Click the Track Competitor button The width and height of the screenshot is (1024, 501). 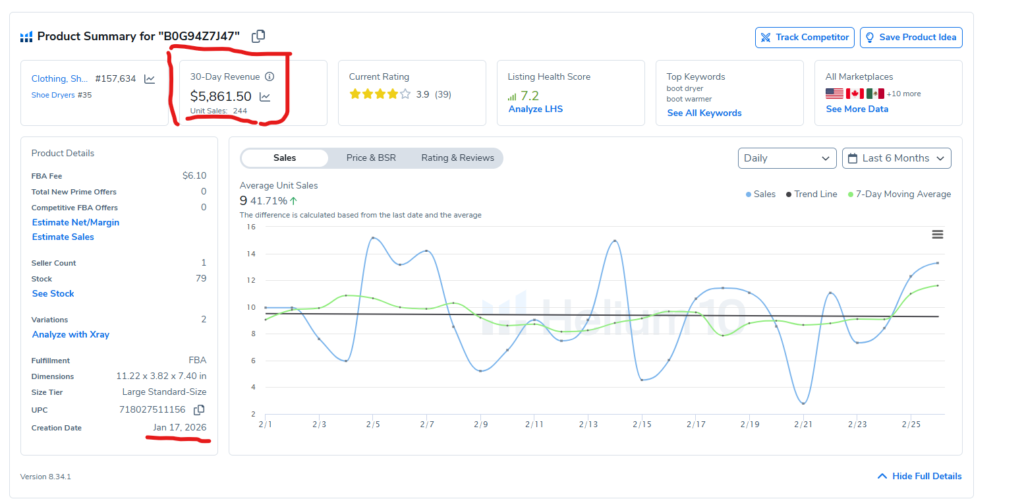pos(803,37)
